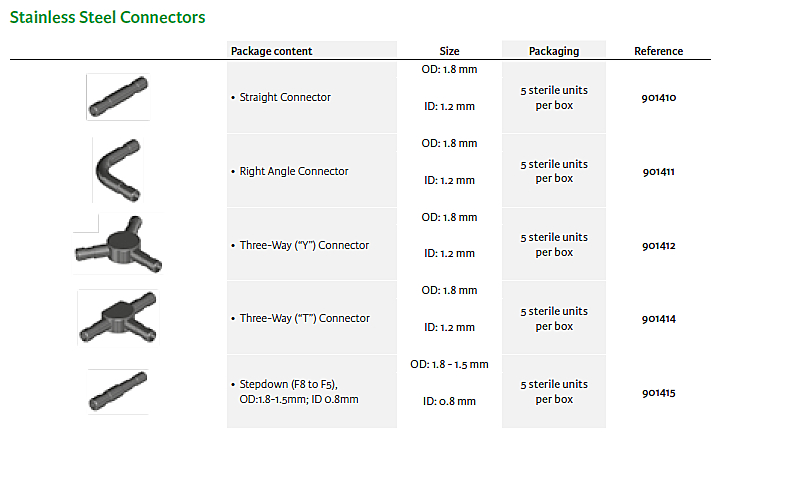Select the Three-Way Y Connector image
Viewport: 796px width, 488px height.
[x=117, y=244]
